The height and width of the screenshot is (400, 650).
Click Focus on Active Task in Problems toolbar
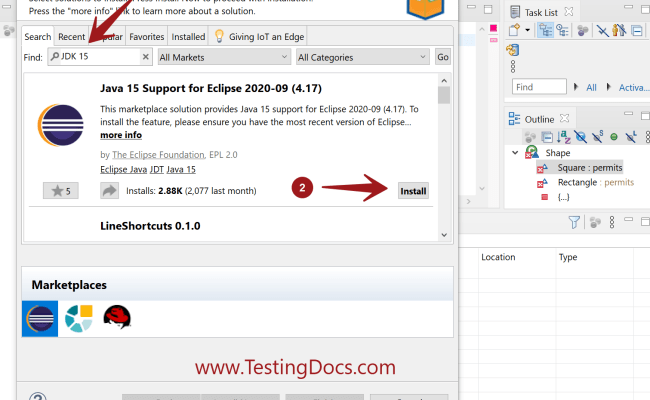point(595,223)
